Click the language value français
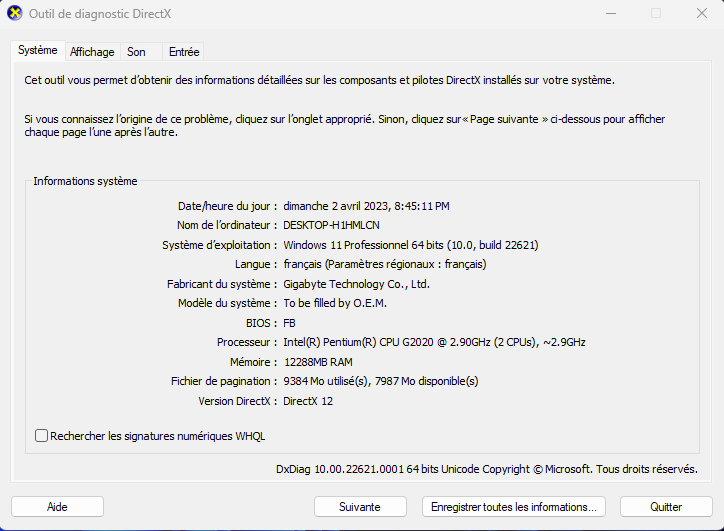Viewport: 724px width, 531px height. [385, 264]
